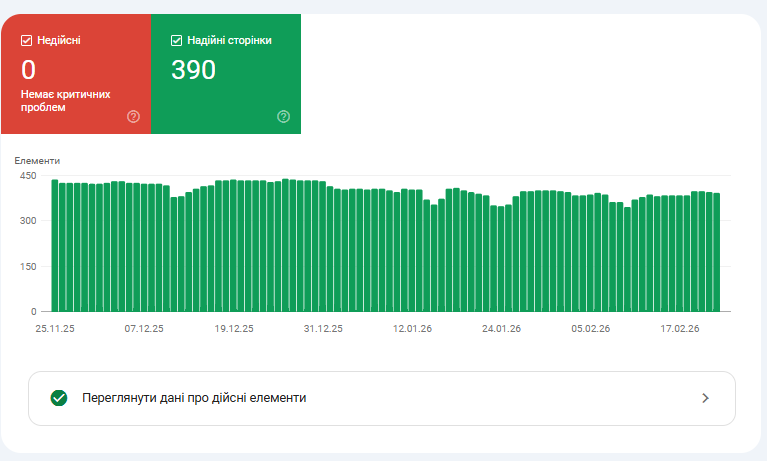Click the 19.12.25 date label
The image size is (767, 461).
(234, 327)
